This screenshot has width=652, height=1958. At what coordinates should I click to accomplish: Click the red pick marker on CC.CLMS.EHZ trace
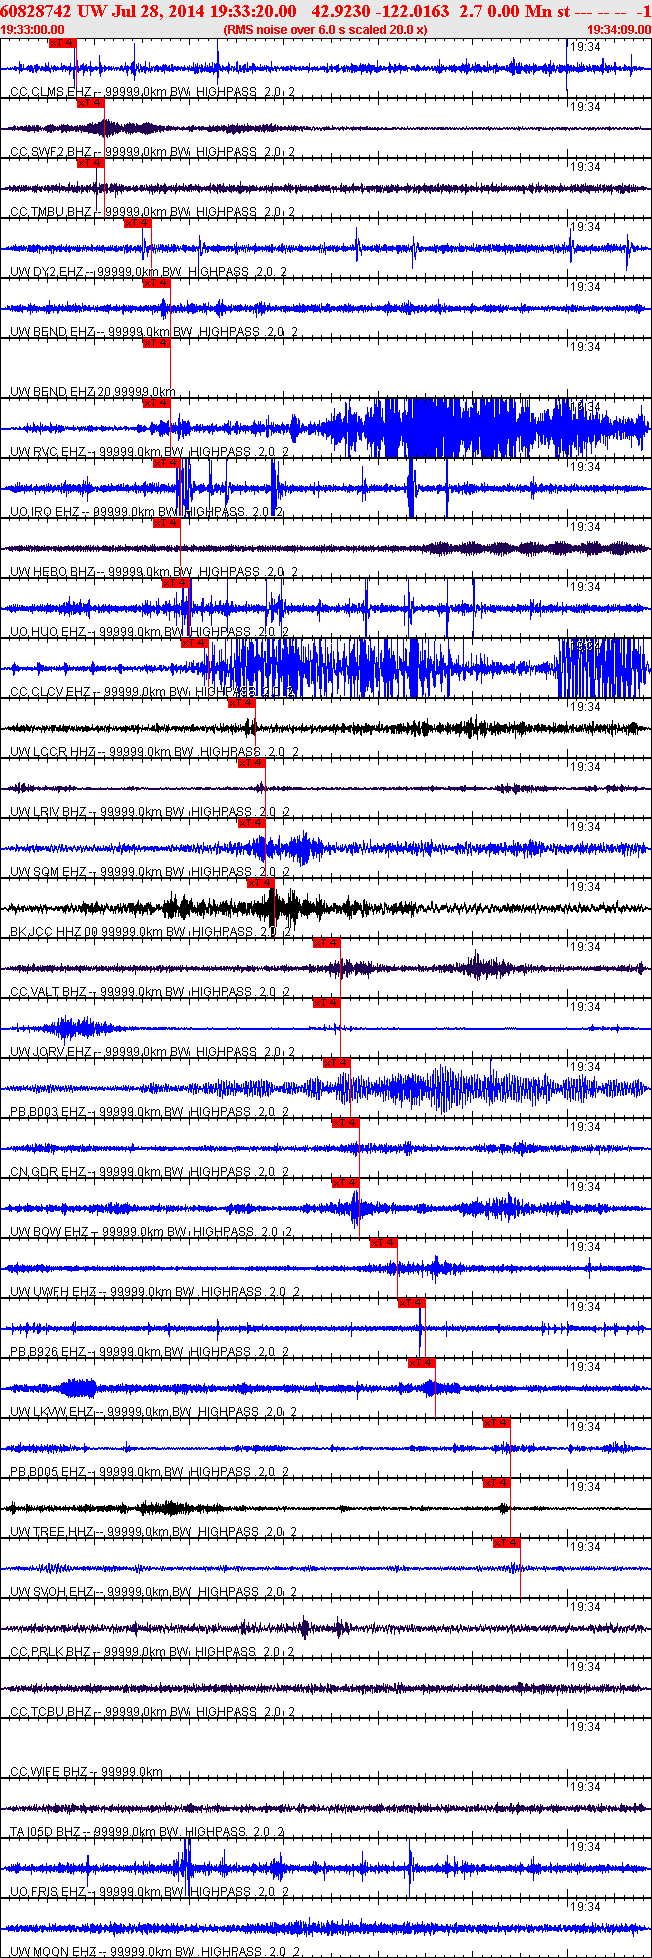62,43
